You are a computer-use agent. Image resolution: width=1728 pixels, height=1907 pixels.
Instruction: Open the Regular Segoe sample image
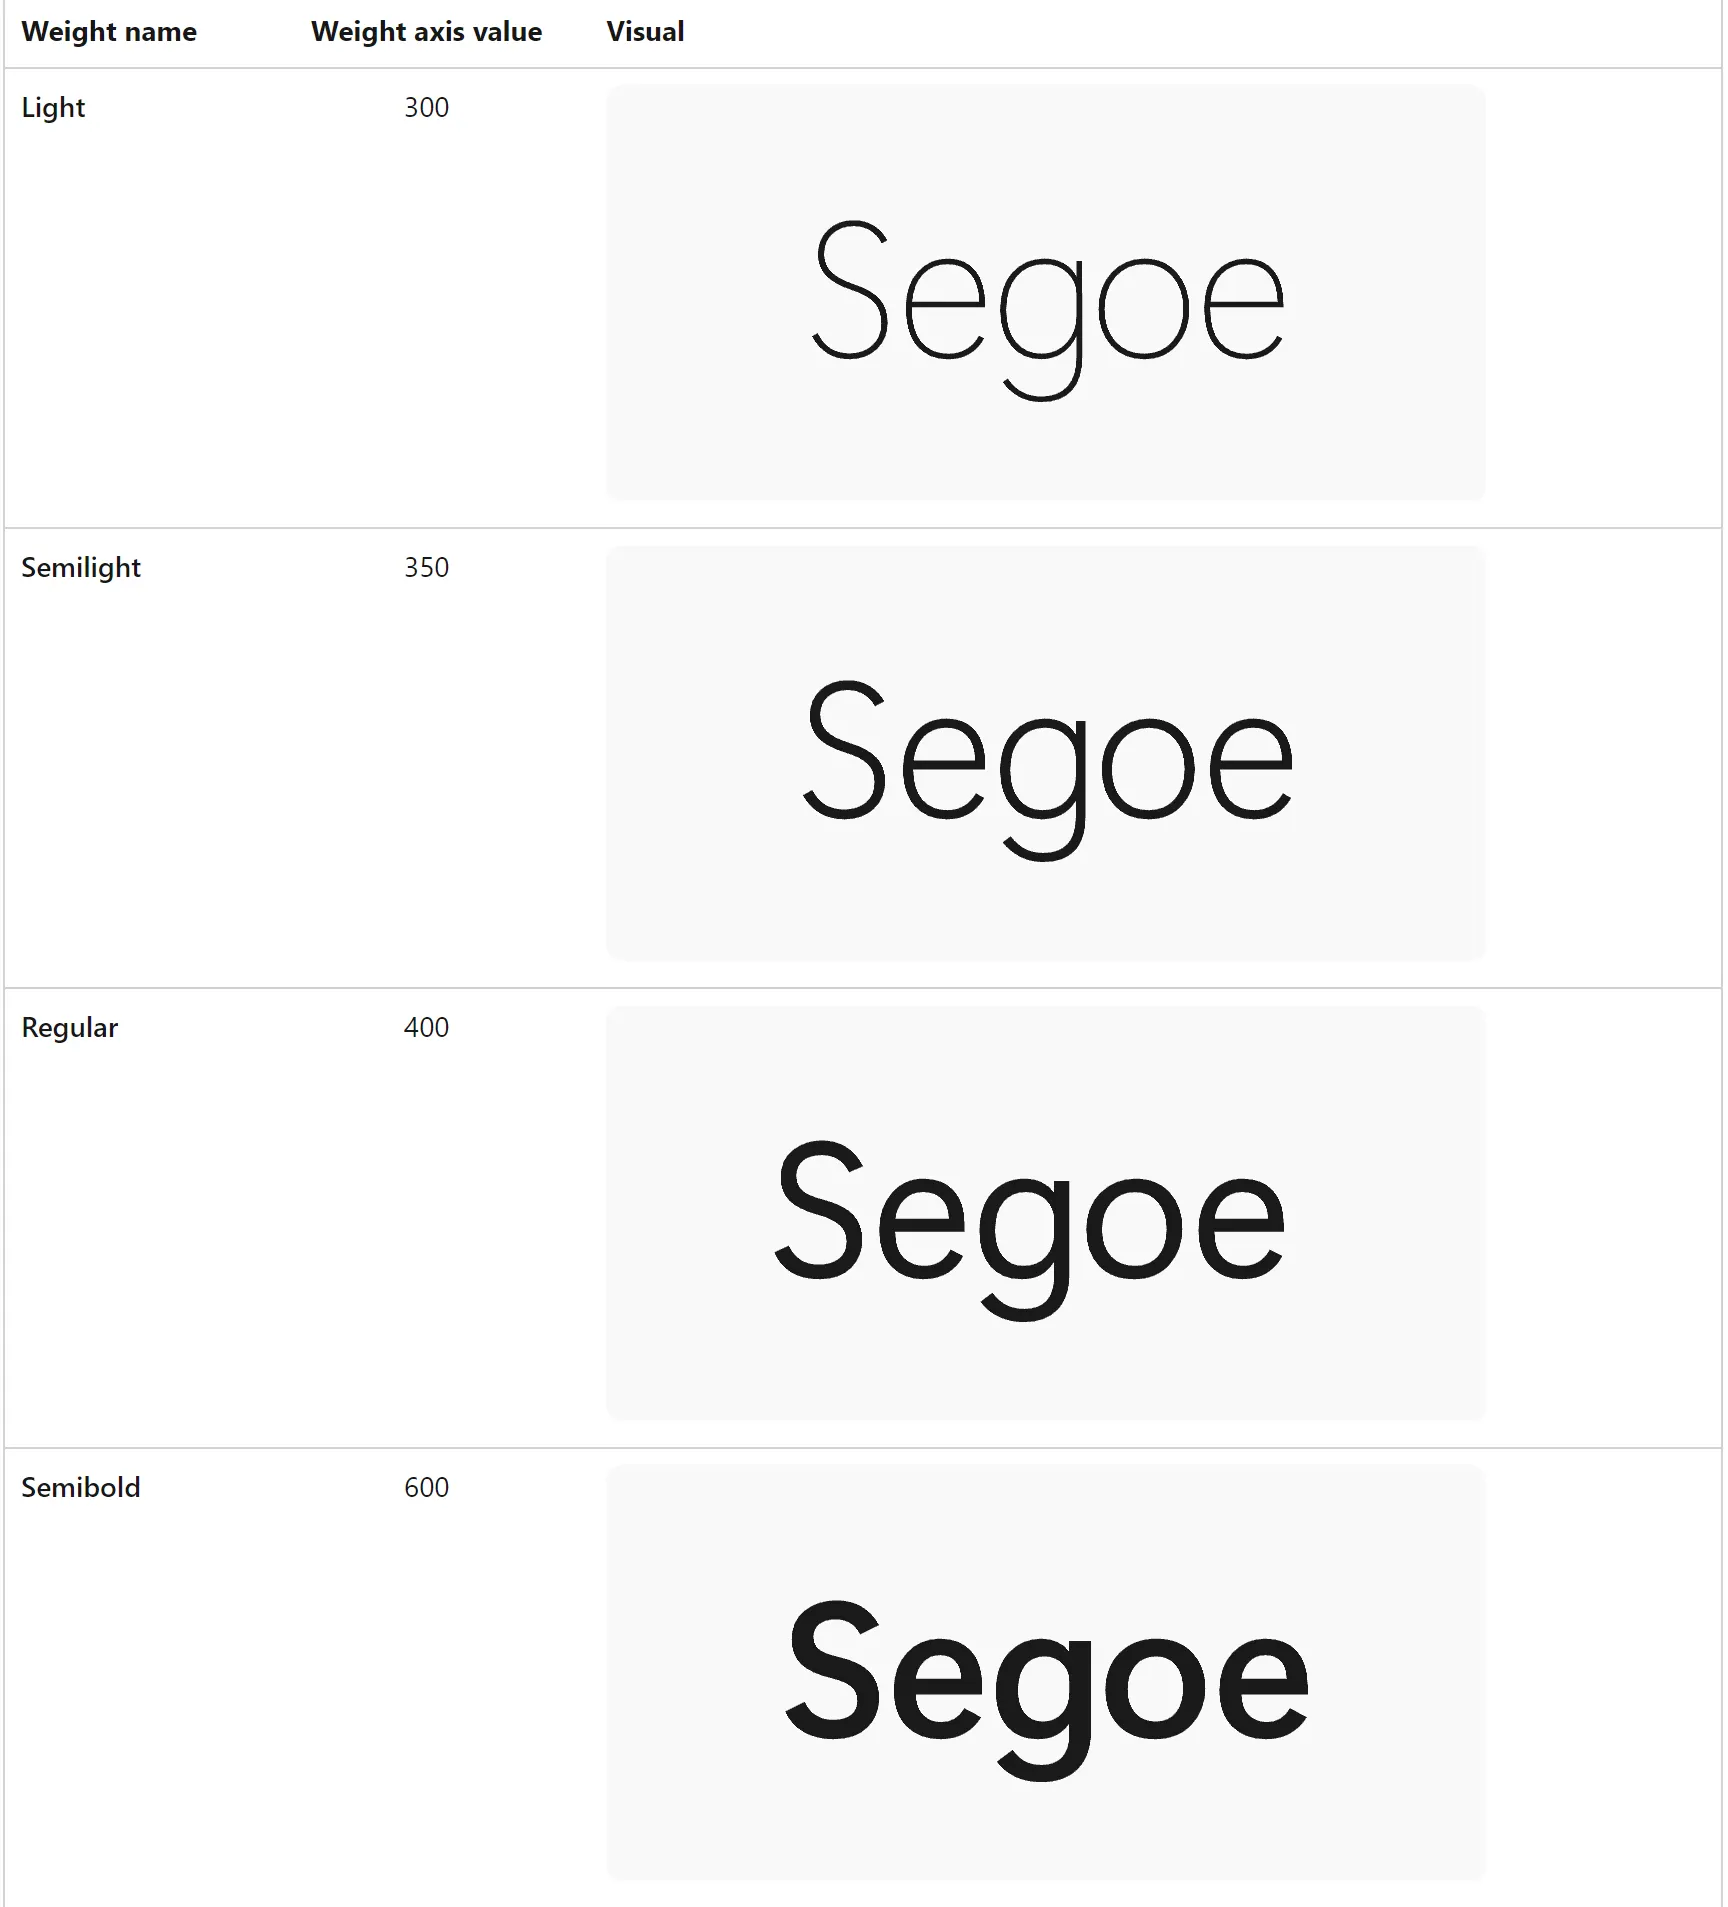coord(1045,1212)
